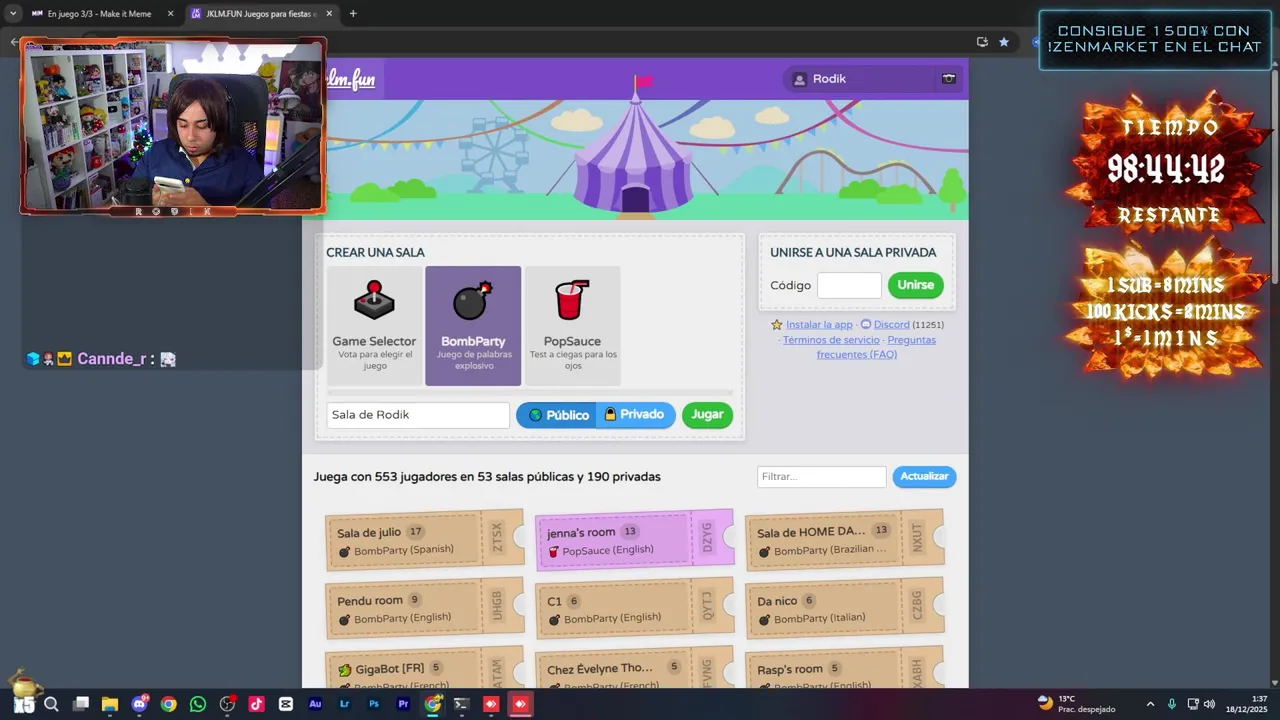Pick the PopSauce red cup tile
This screenshot has height=720, width=1280.
[572, 326]
